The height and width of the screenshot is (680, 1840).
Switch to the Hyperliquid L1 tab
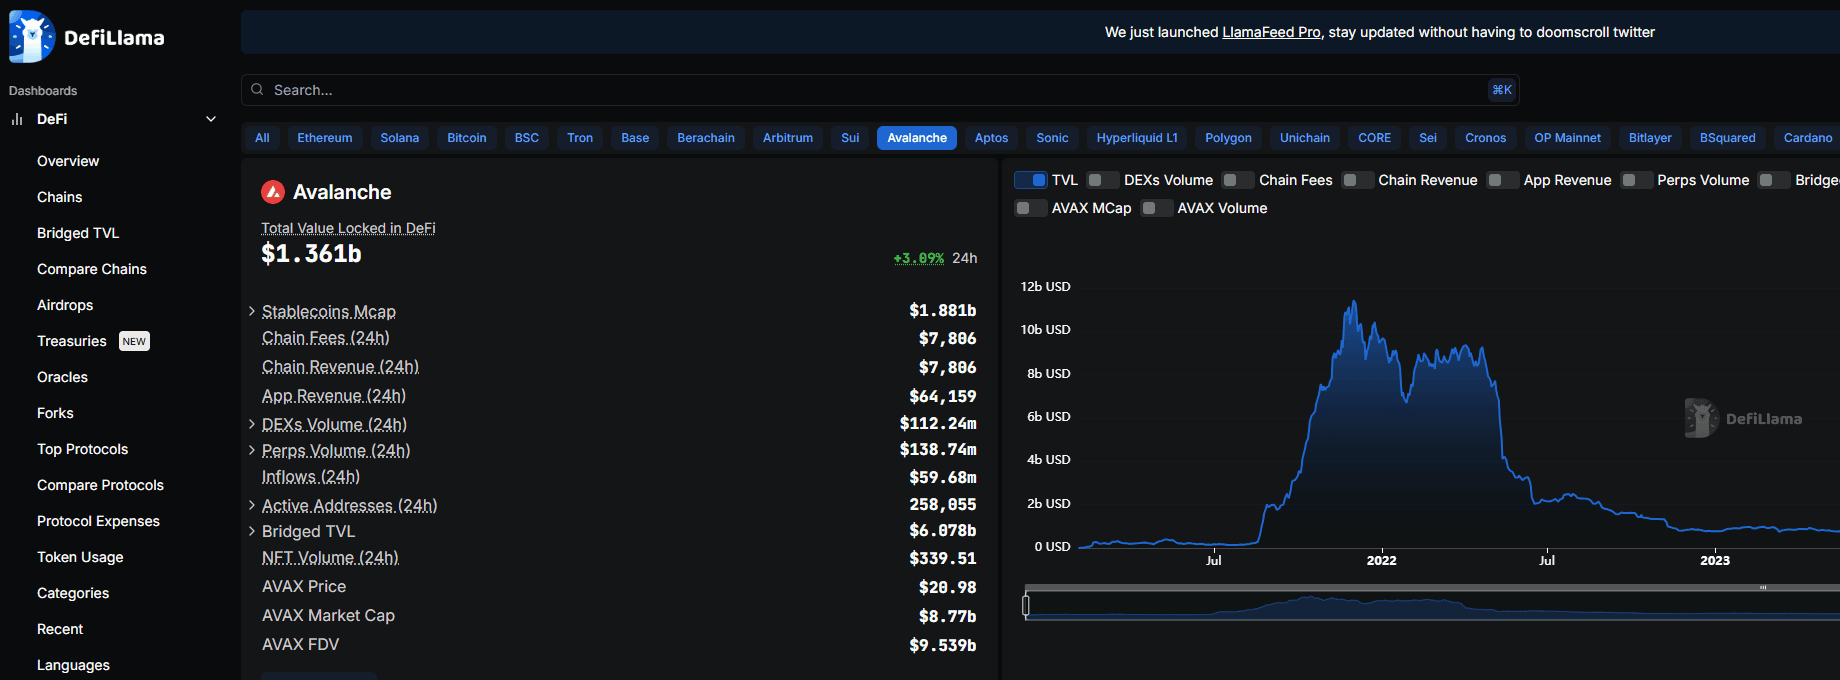(x=1137, y=138)
